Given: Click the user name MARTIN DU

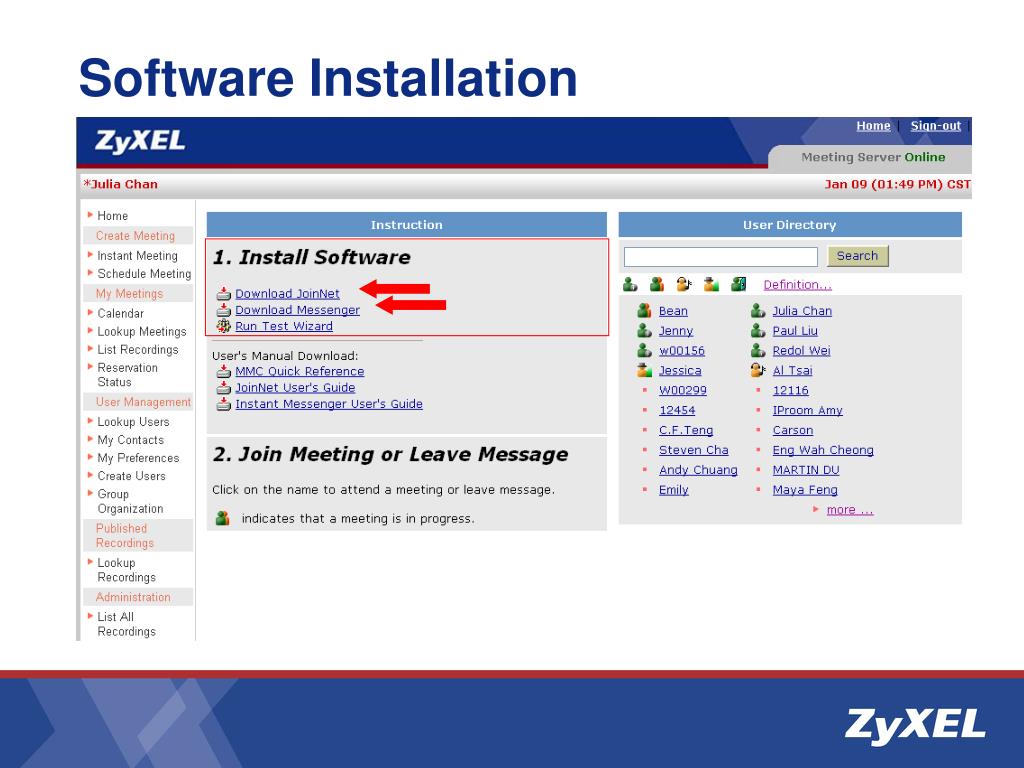Looking at the screenshot, I should [806, 470].
